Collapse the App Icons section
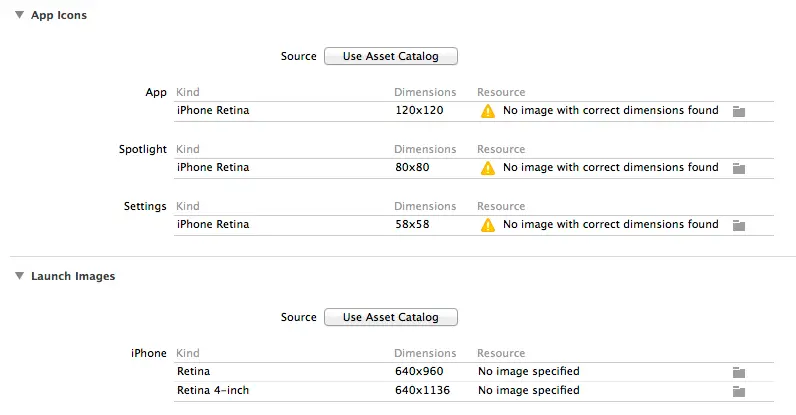 coord(19,15)
